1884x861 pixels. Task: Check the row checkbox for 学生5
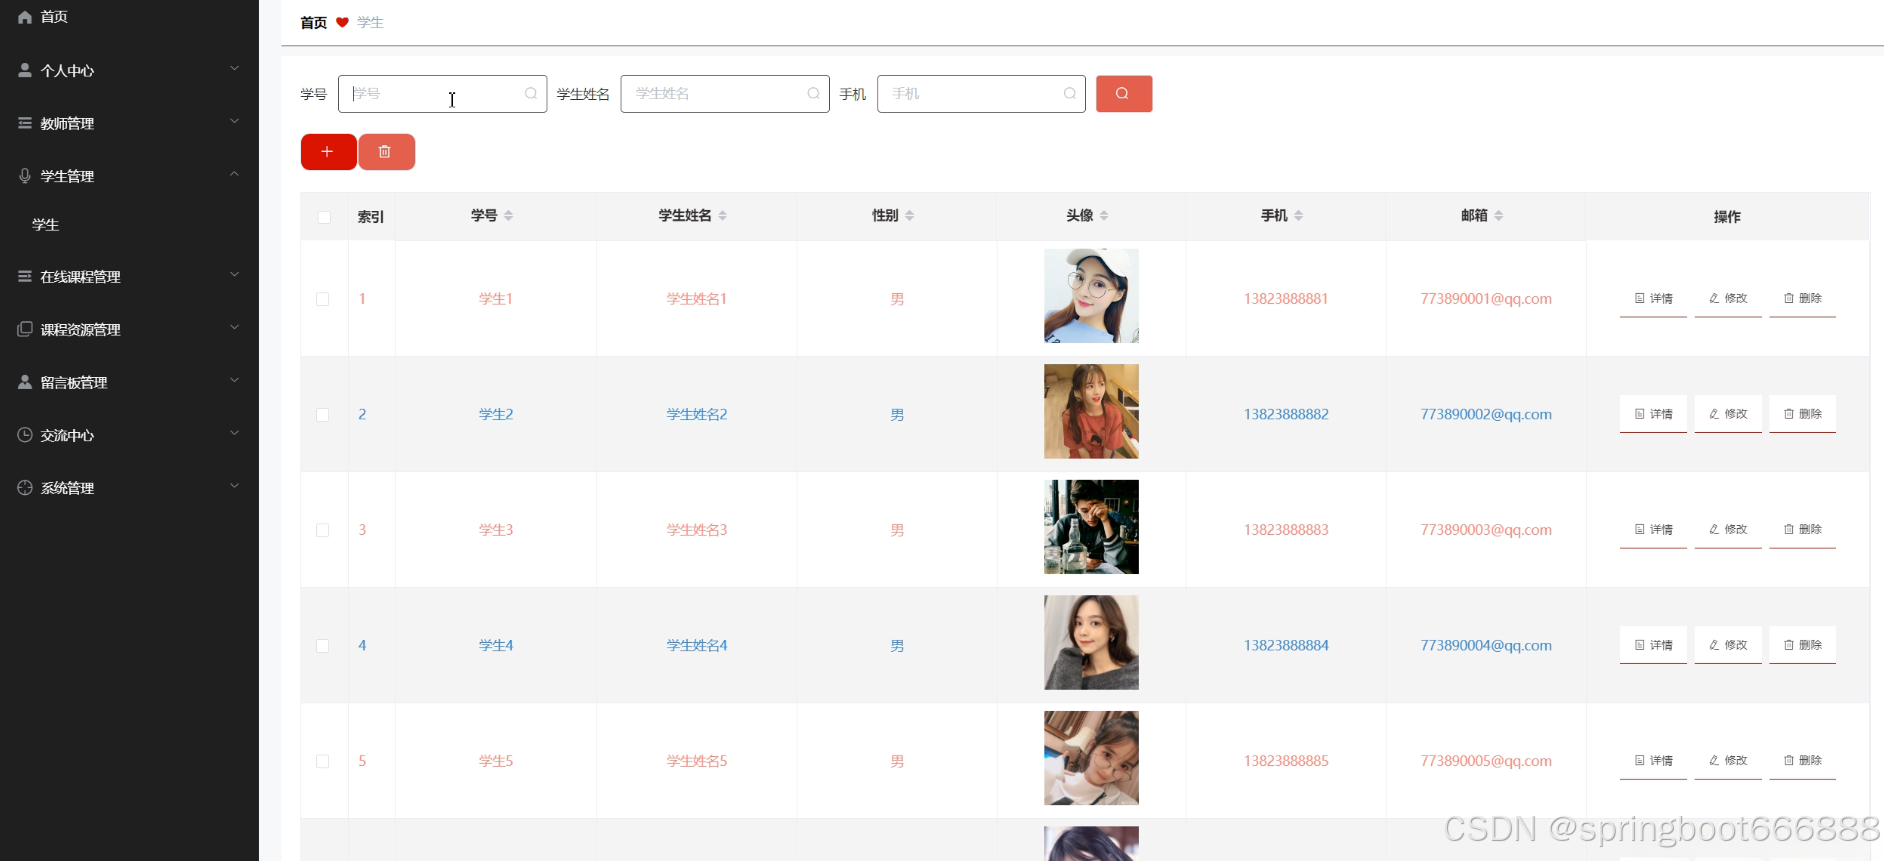pos(323,761)
